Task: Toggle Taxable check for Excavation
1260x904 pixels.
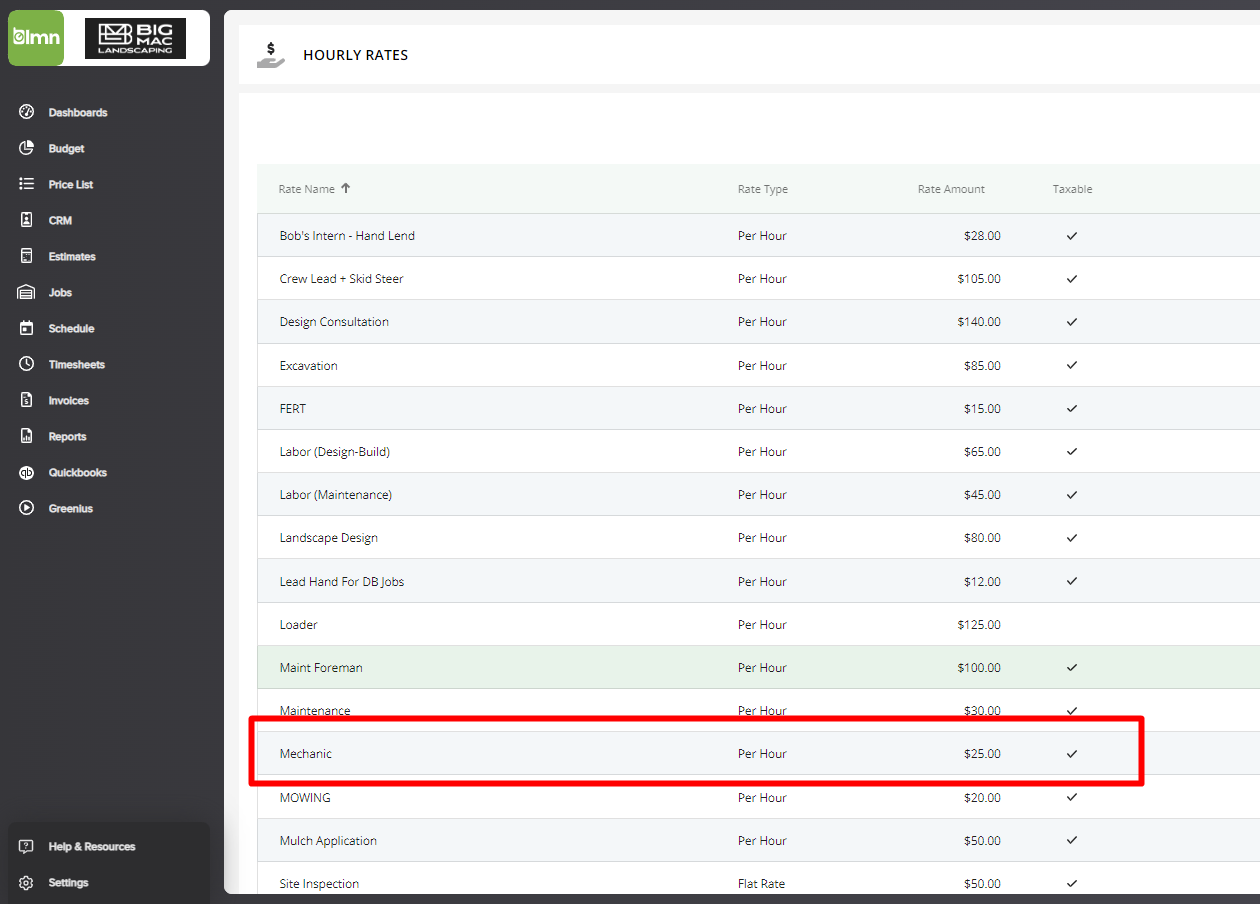Action: coord(1072,365)
